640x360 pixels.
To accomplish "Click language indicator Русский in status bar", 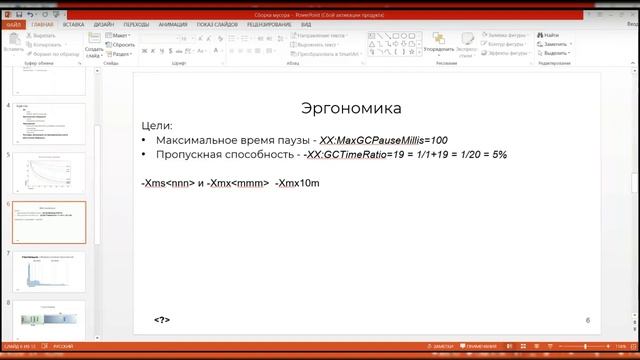I will click(x=63, y=346).
